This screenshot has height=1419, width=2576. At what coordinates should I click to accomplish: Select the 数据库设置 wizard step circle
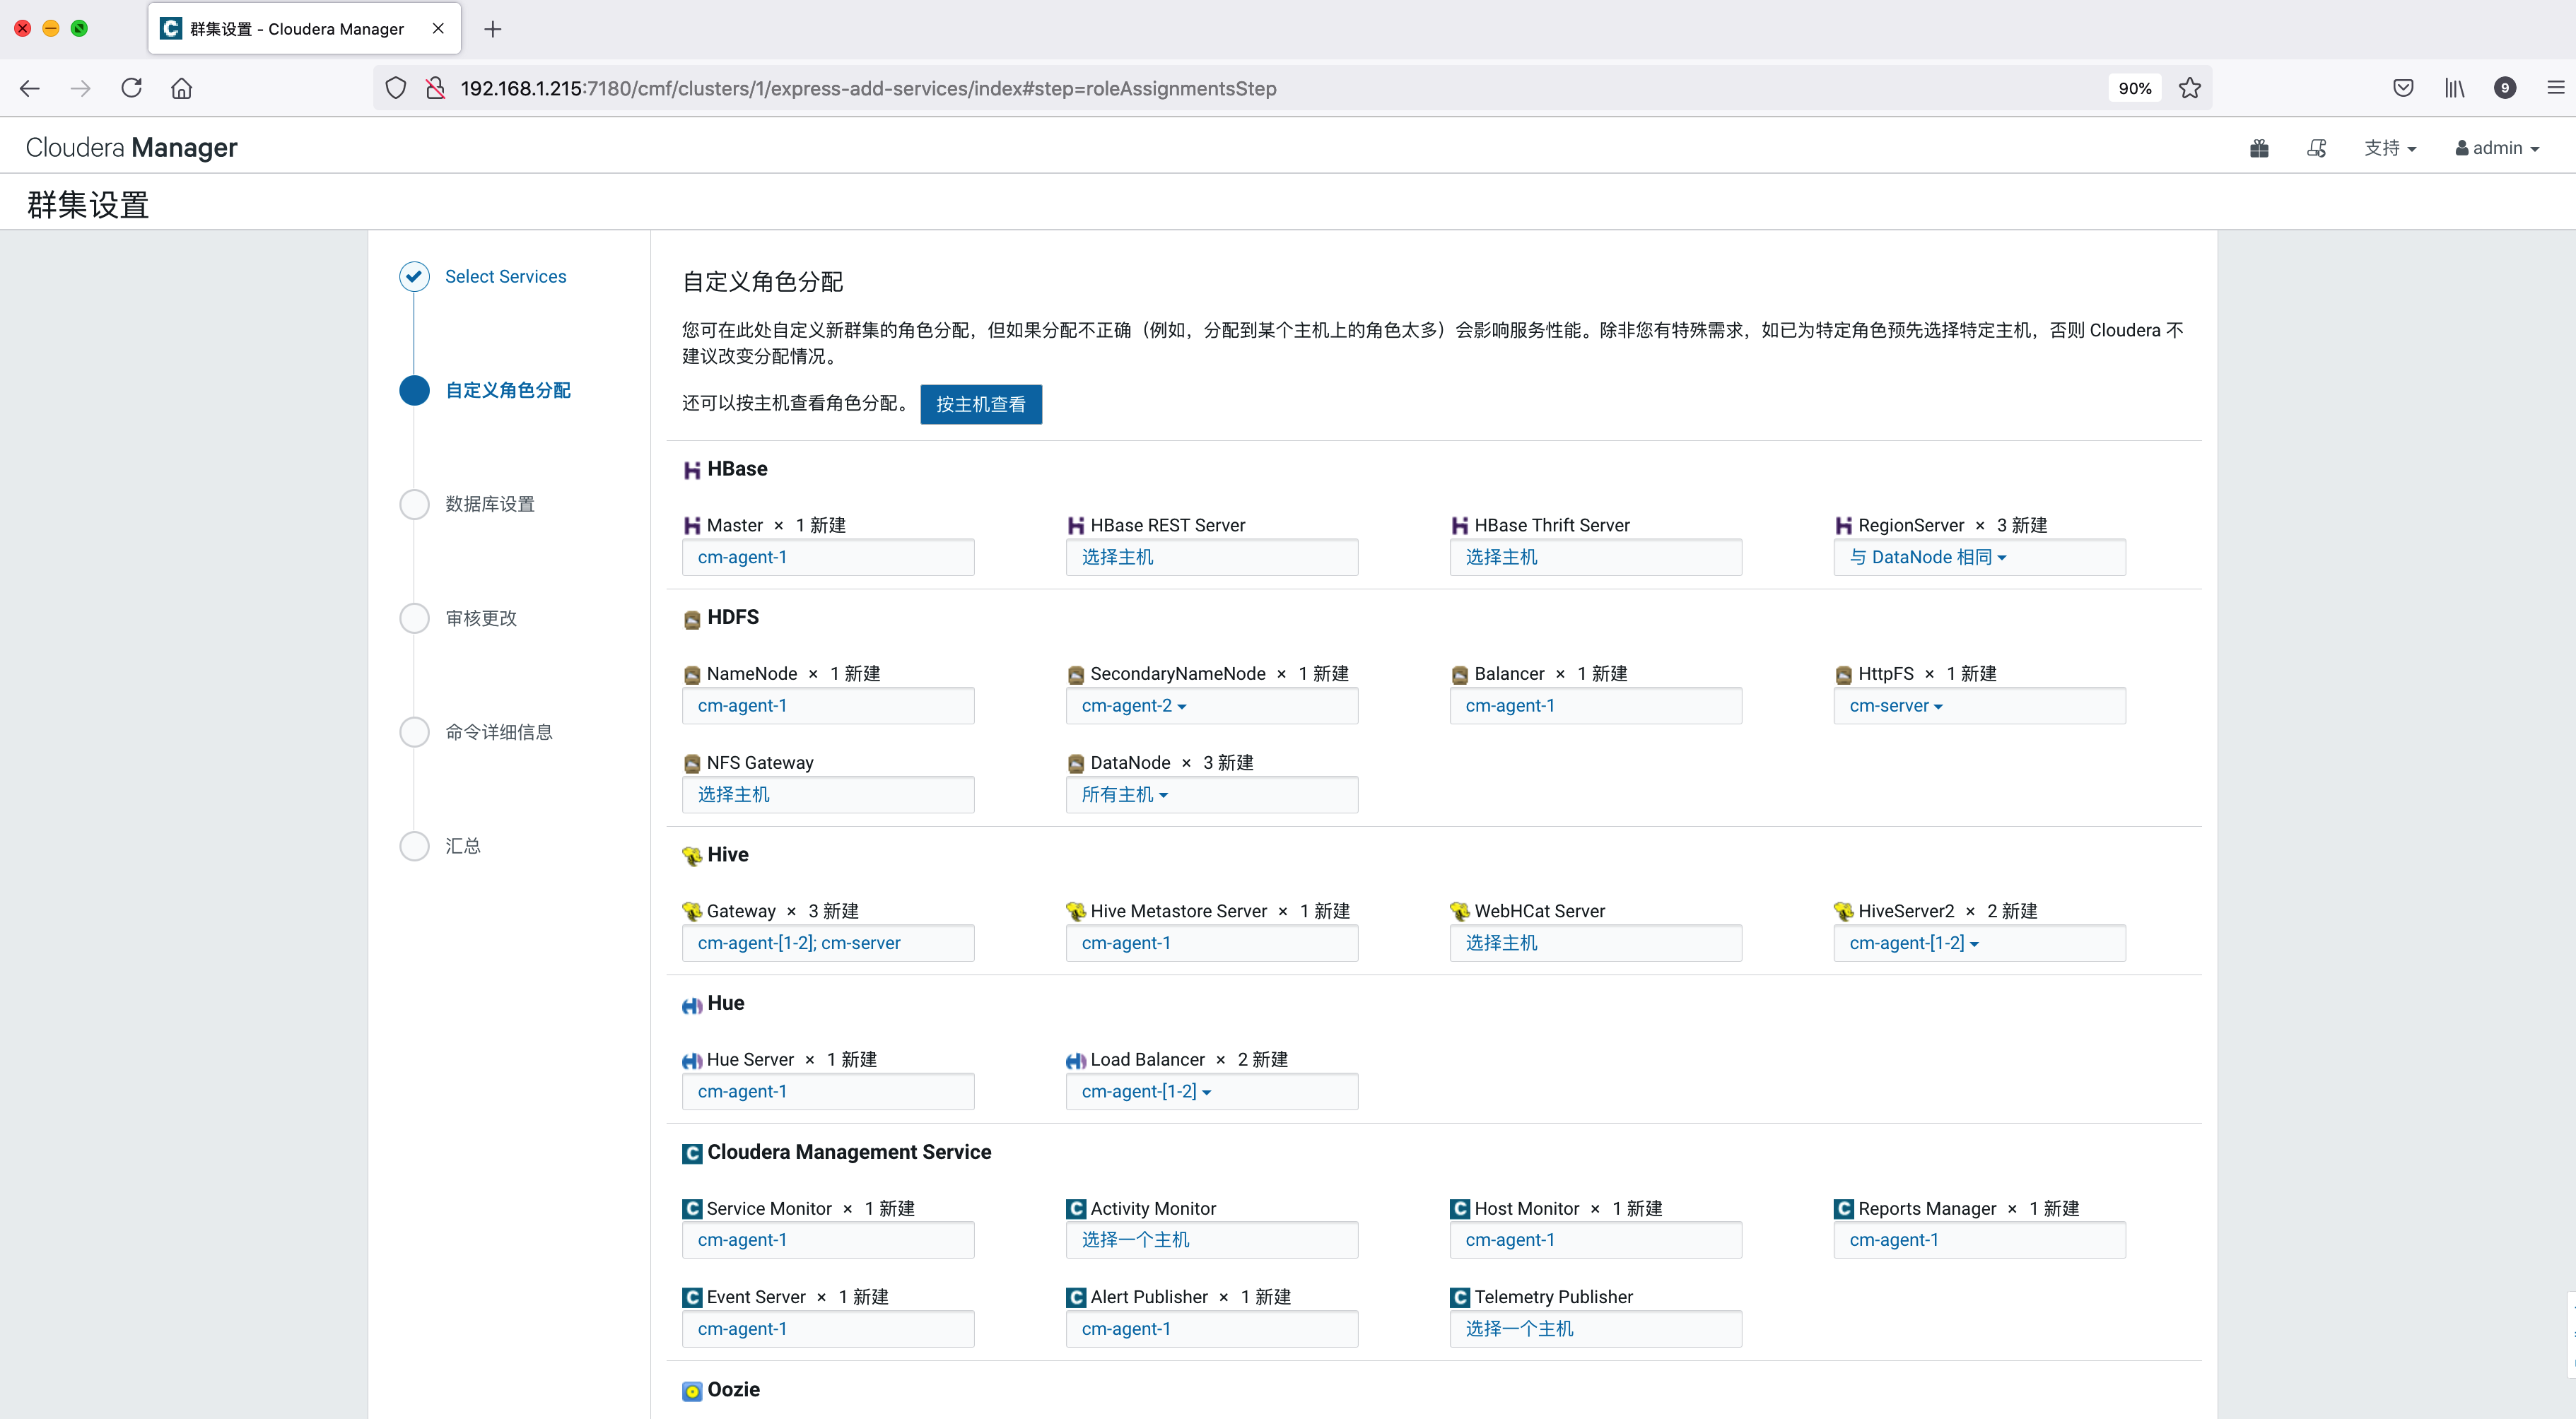(414, 504)
